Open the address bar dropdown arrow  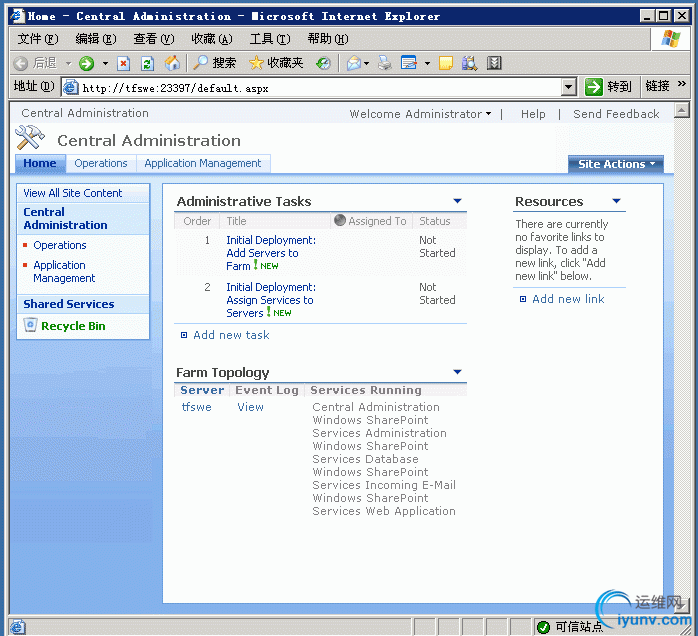click(x=568, y=87)
